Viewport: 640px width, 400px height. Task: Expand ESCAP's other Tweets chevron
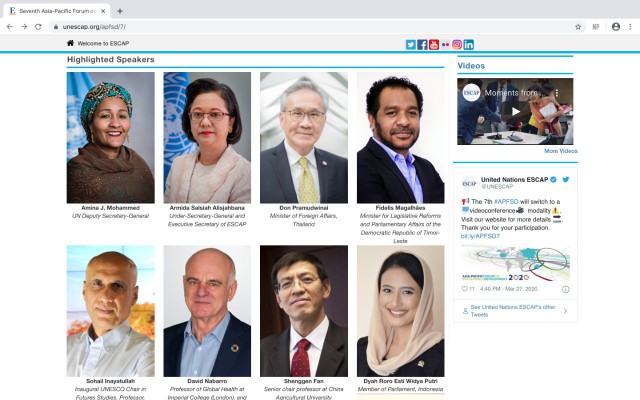pos(565,311)
